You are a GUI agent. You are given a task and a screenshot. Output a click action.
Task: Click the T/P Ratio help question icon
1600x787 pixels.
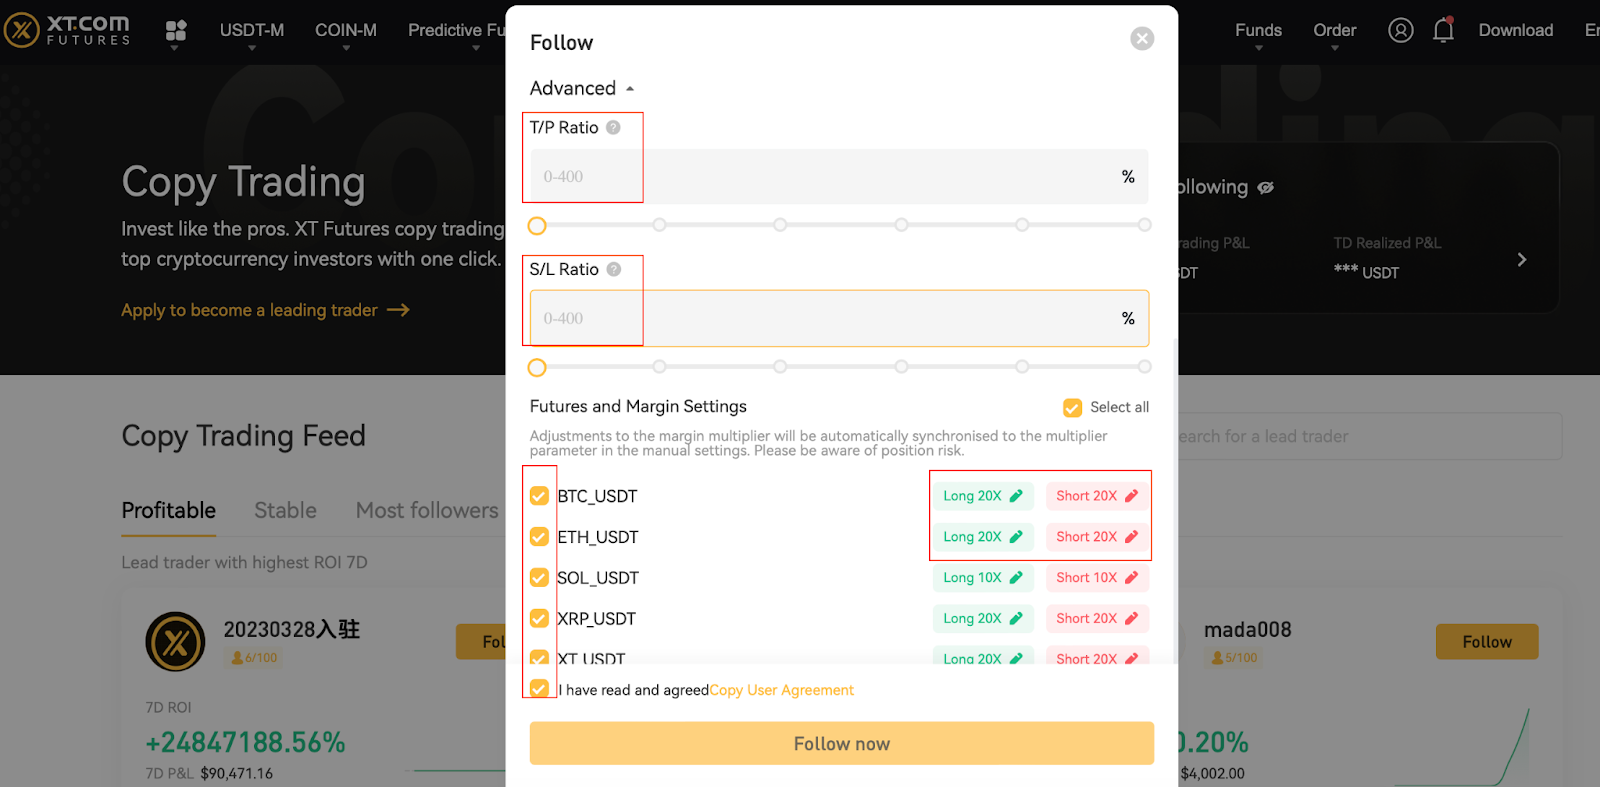click(613, 127)
